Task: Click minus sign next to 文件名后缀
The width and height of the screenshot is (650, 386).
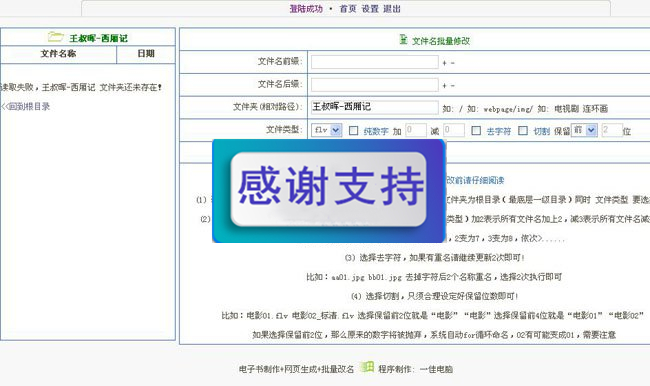Action: [x=453, y=85]
